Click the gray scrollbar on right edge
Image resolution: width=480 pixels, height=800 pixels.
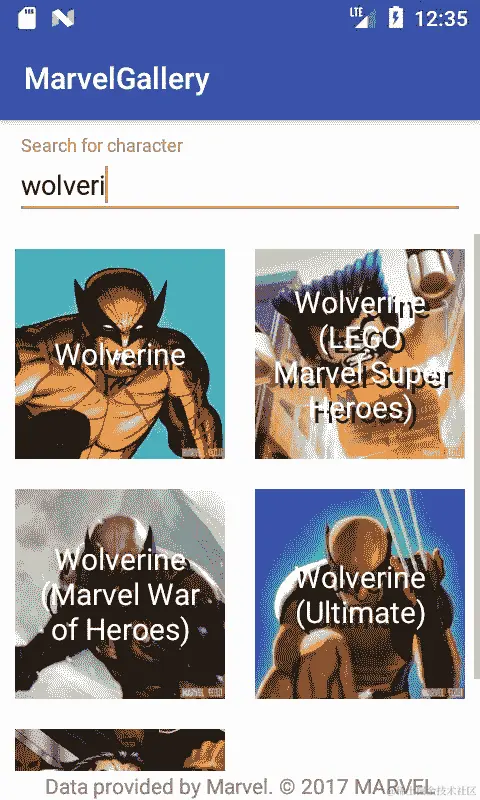[477, 457]
